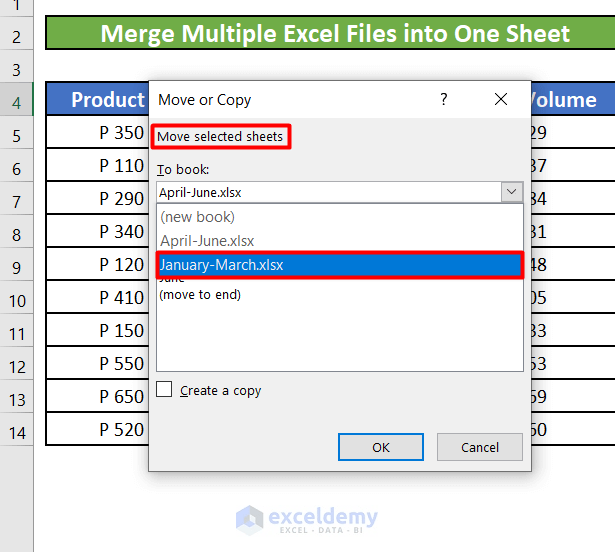Expand the To book dropdown arrow

pos(511,192)
